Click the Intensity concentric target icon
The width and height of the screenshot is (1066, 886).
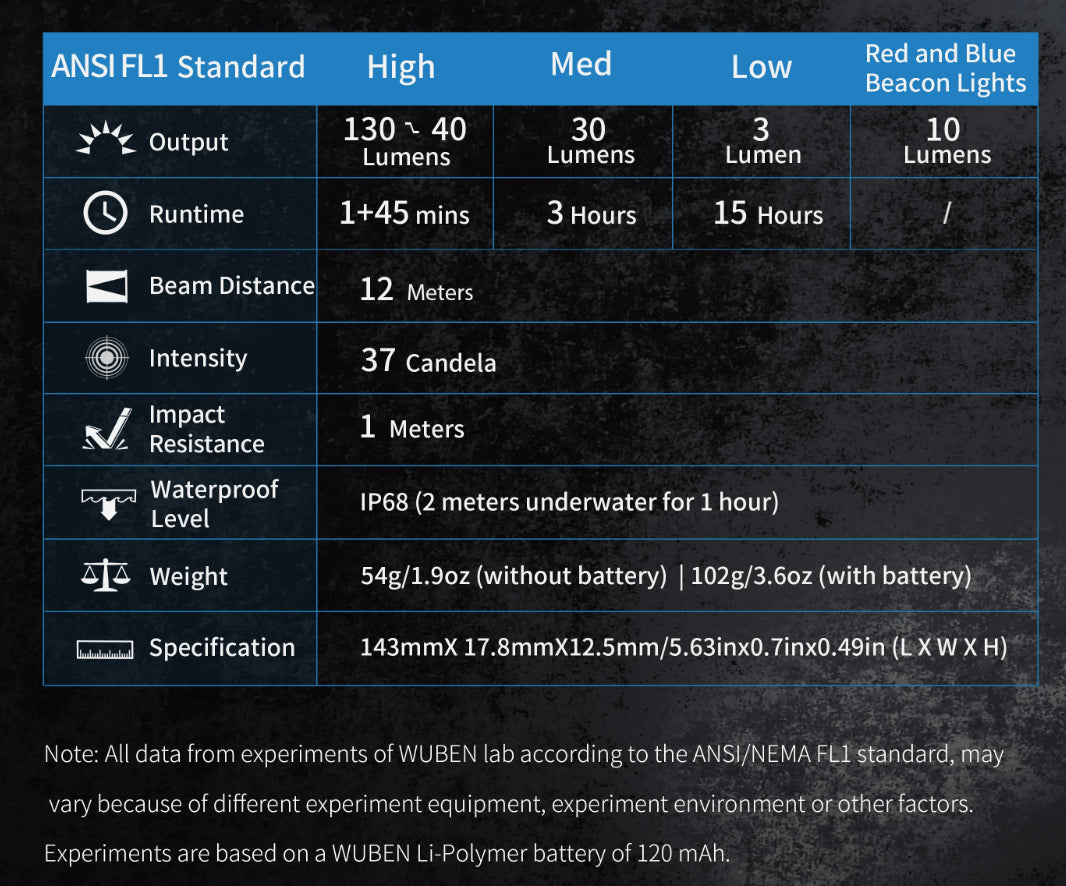coord(106,358)
